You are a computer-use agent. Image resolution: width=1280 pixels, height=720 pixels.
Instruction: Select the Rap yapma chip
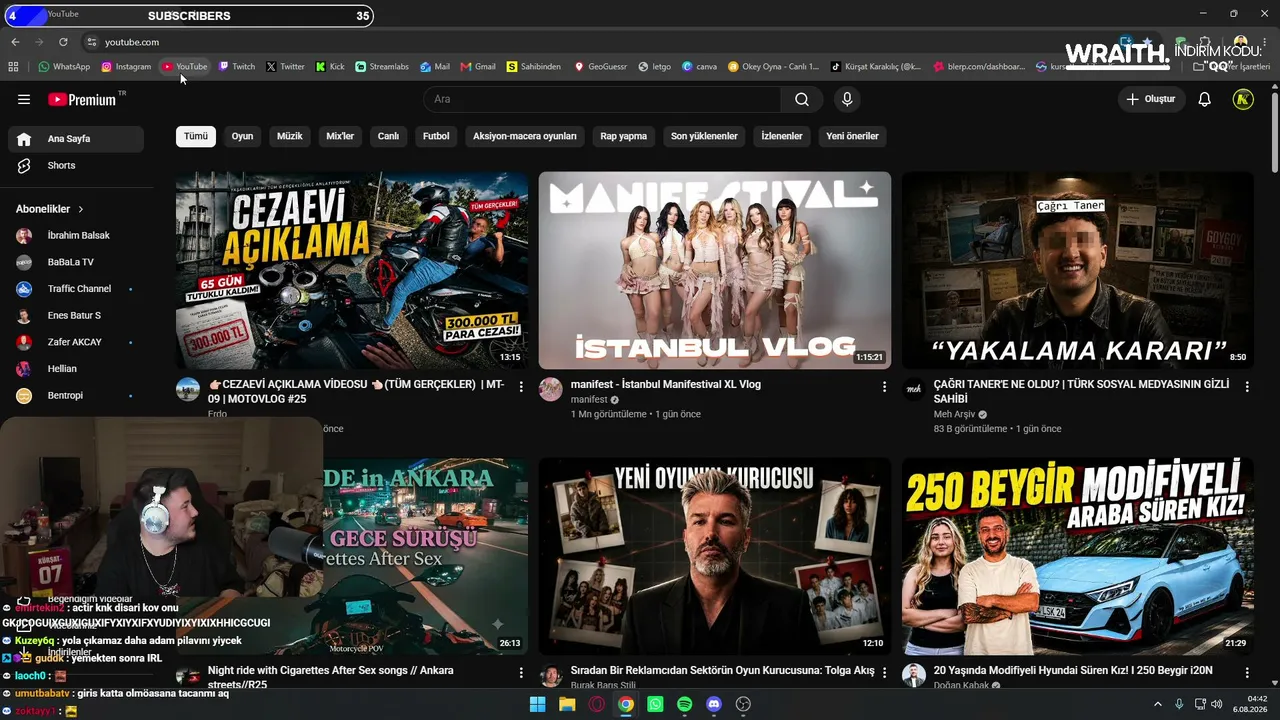(x=624, y=136)
